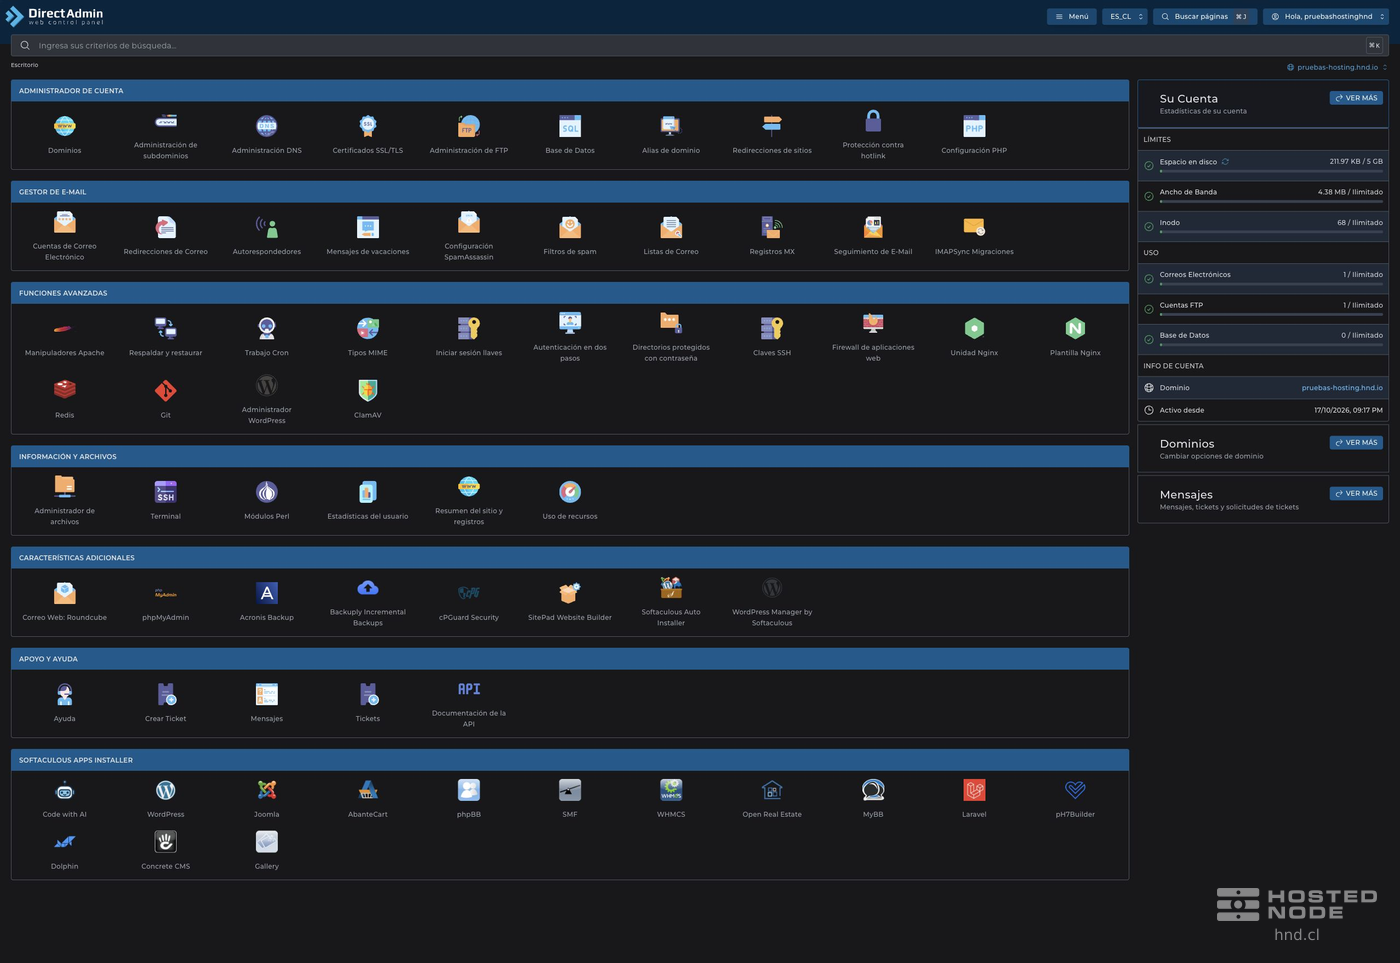
Task: Expand the pruebas-hosting.hnd.io domain selector
Action: (x=1337, y=67)
